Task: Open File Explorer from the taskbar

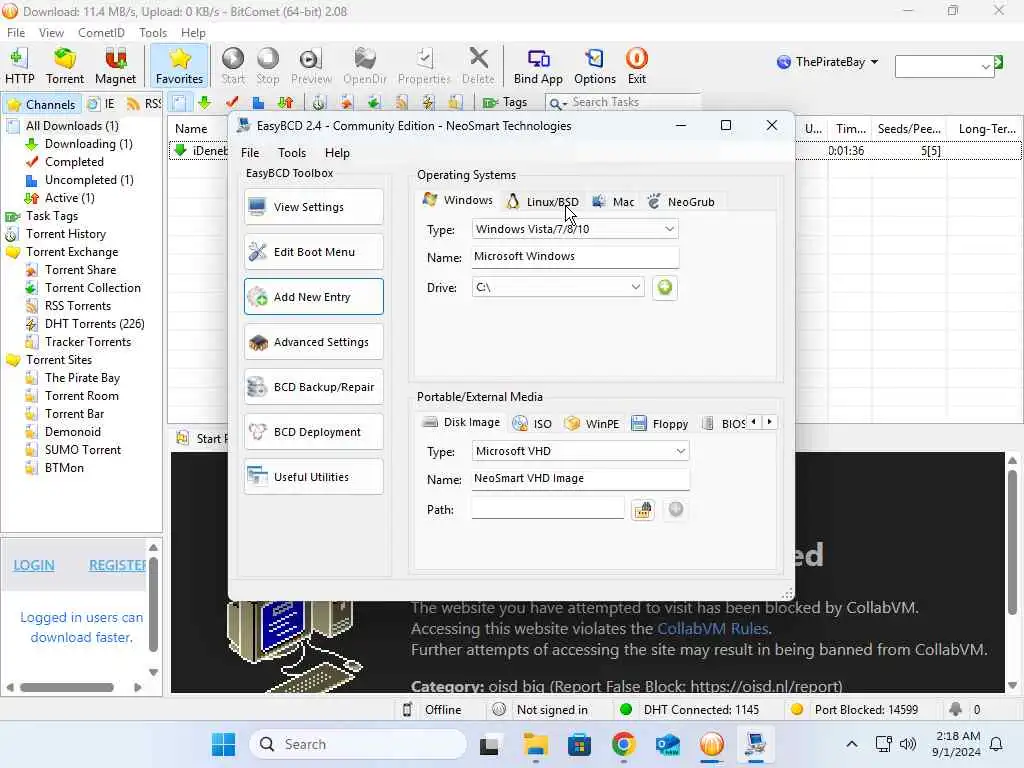Action: click(x=536, y=744)
